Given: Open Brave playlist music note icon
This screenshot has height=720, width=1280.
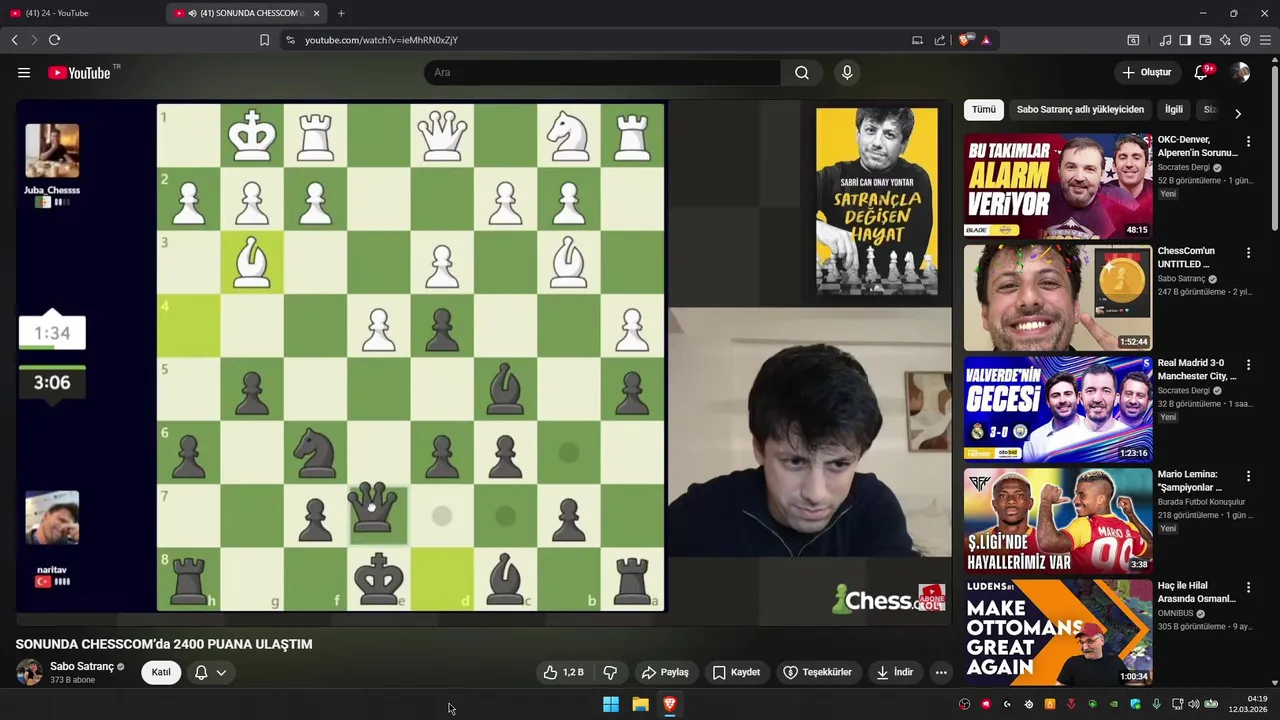Looking at the screenshot, I should tap(1165, 40).
